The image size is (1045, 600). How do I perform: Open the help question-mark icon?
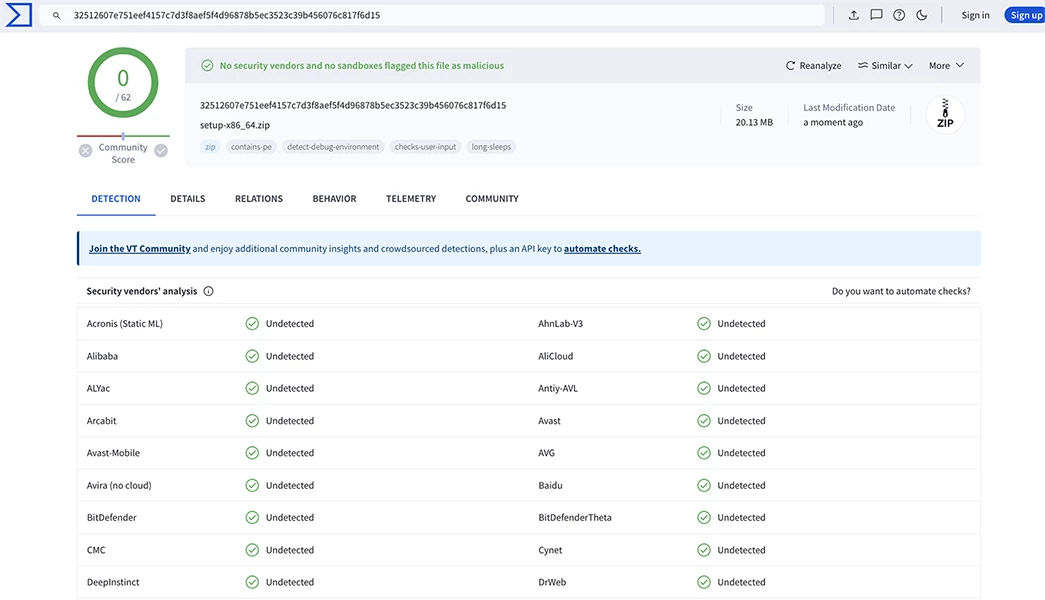899,15
